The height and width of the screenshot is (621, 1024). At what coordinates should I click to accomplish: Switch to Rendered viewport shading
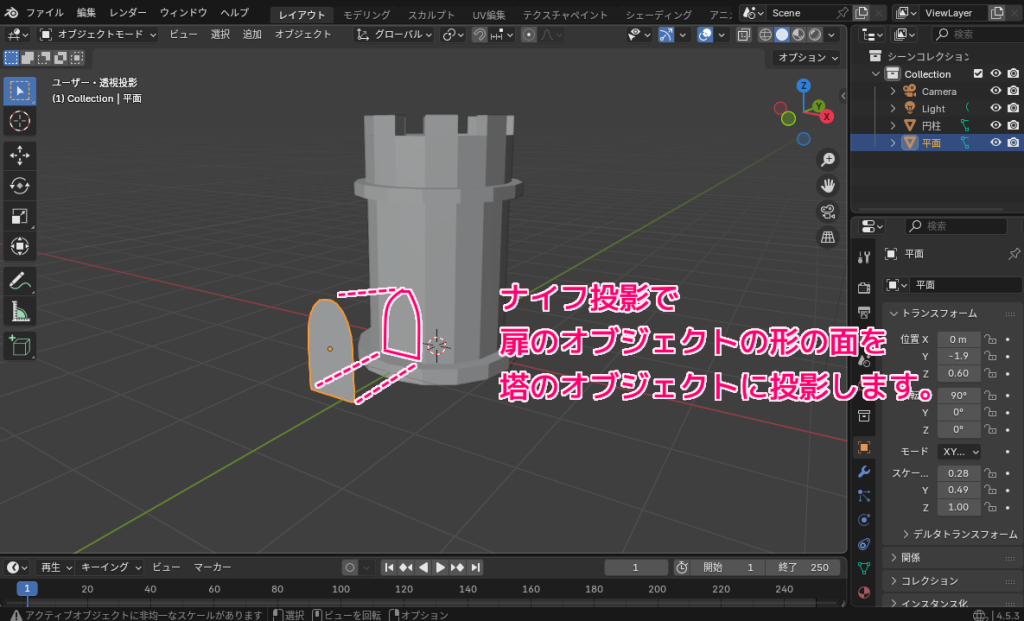(813, 35)
